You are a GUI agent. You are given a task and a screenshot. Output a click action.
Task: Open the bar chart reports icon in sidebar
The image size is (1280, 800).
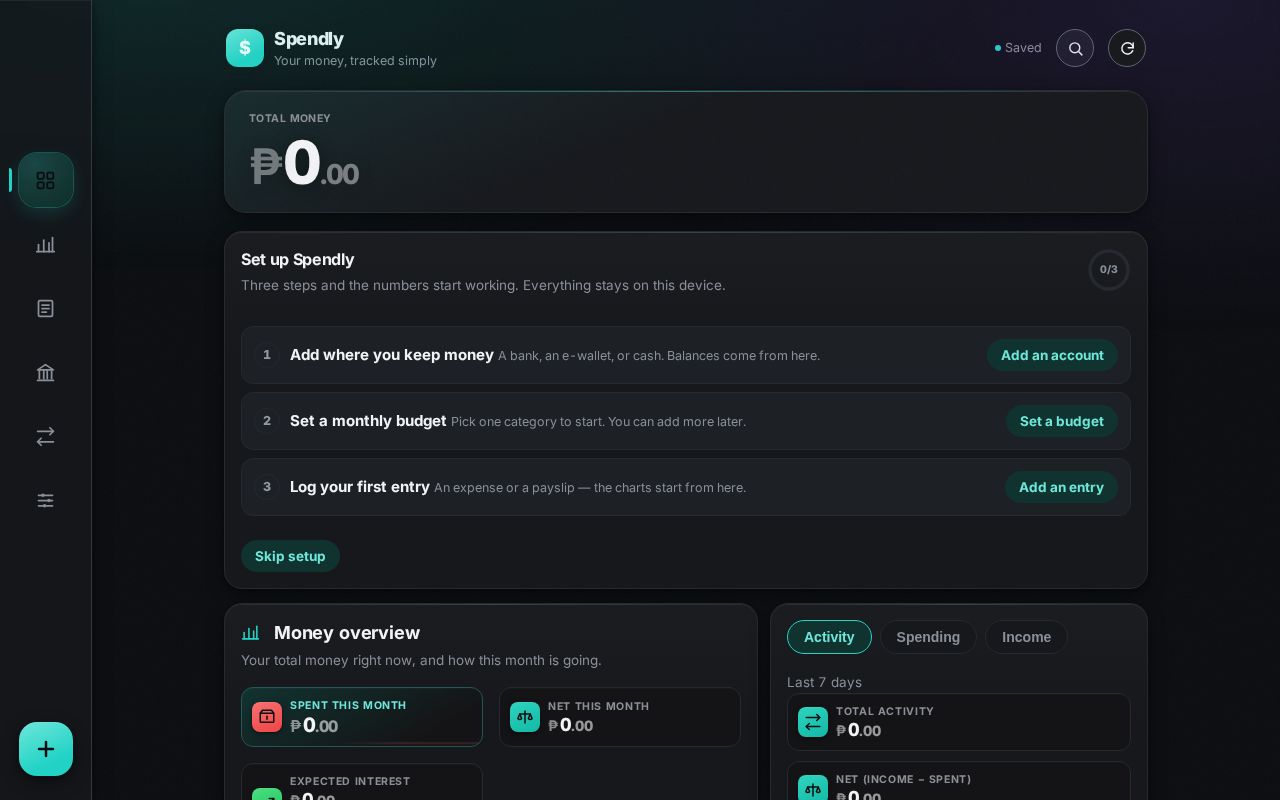[x=46, y=244]
